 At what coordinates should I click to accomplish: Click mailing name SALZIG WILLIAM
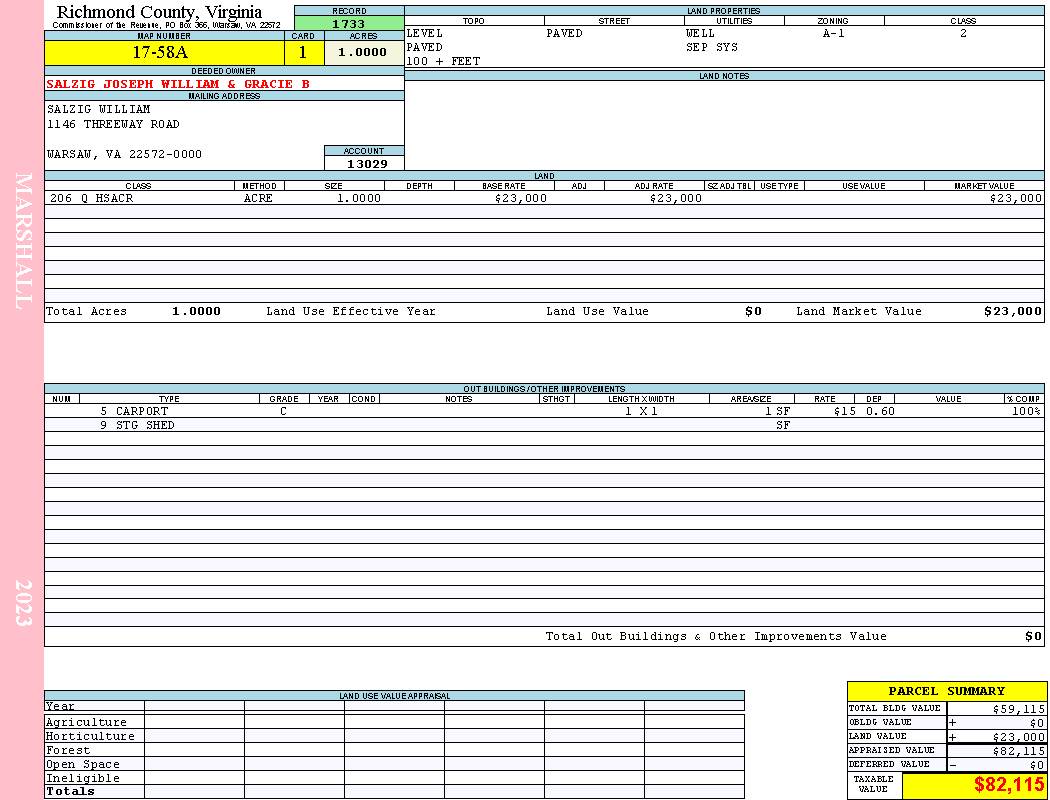[98, 109]
